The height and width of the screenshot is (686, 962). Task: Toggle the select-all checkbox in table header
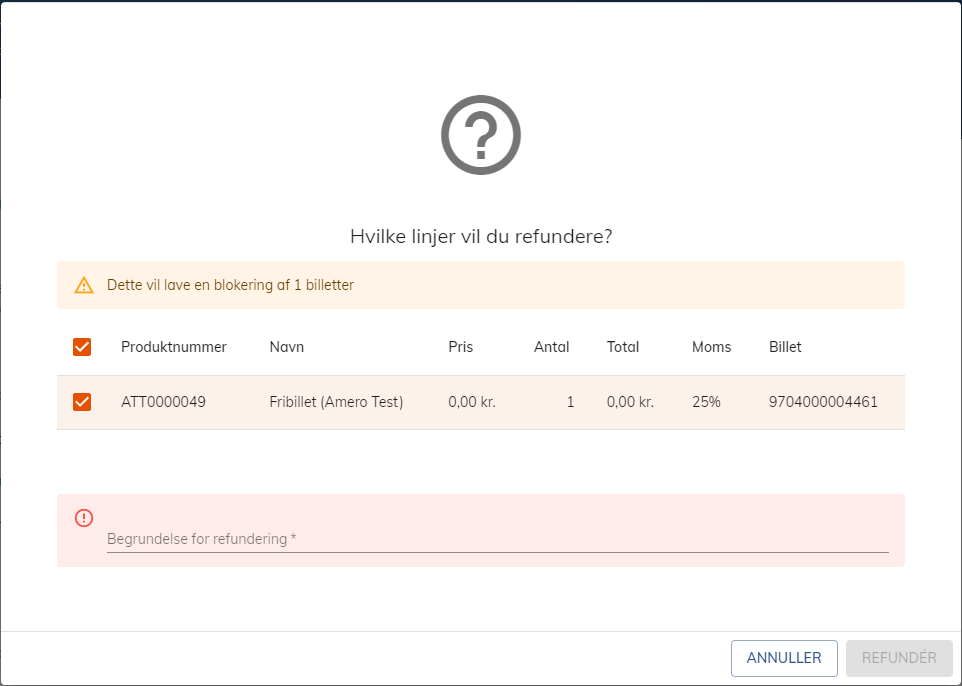(82, 347)
